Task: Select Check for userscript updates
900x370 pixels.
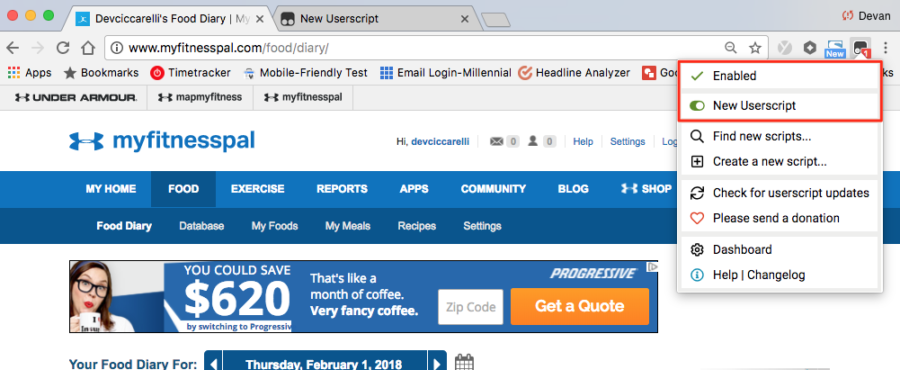Action: [x=779, y=193]
